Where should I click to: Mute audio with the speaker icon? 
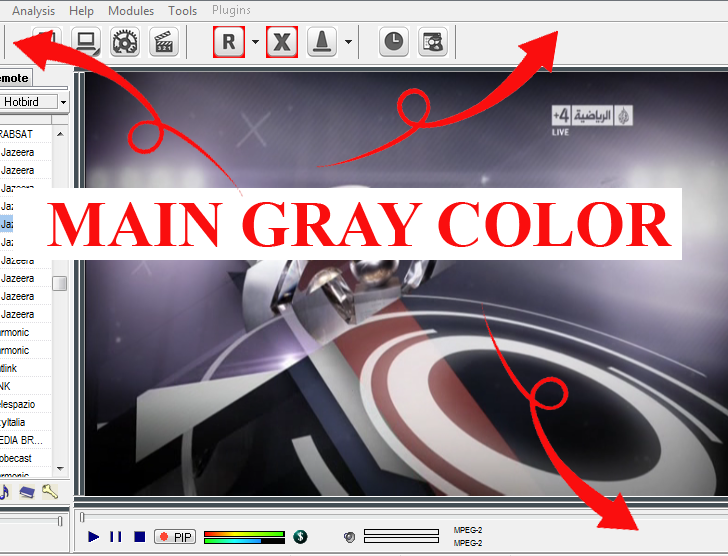[x=349, y=537]
